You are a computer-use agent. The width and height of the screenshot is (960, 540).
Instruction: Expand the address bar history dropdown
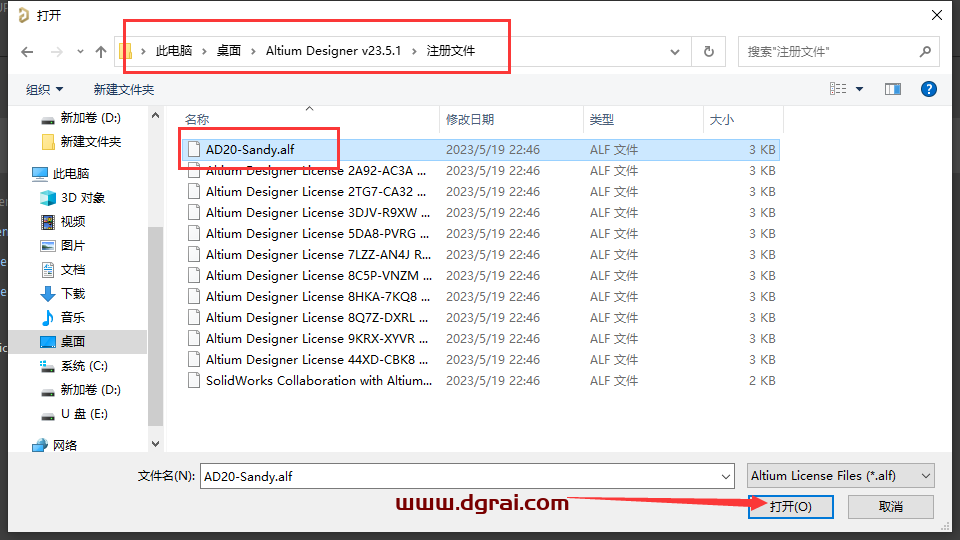[675, 52]
